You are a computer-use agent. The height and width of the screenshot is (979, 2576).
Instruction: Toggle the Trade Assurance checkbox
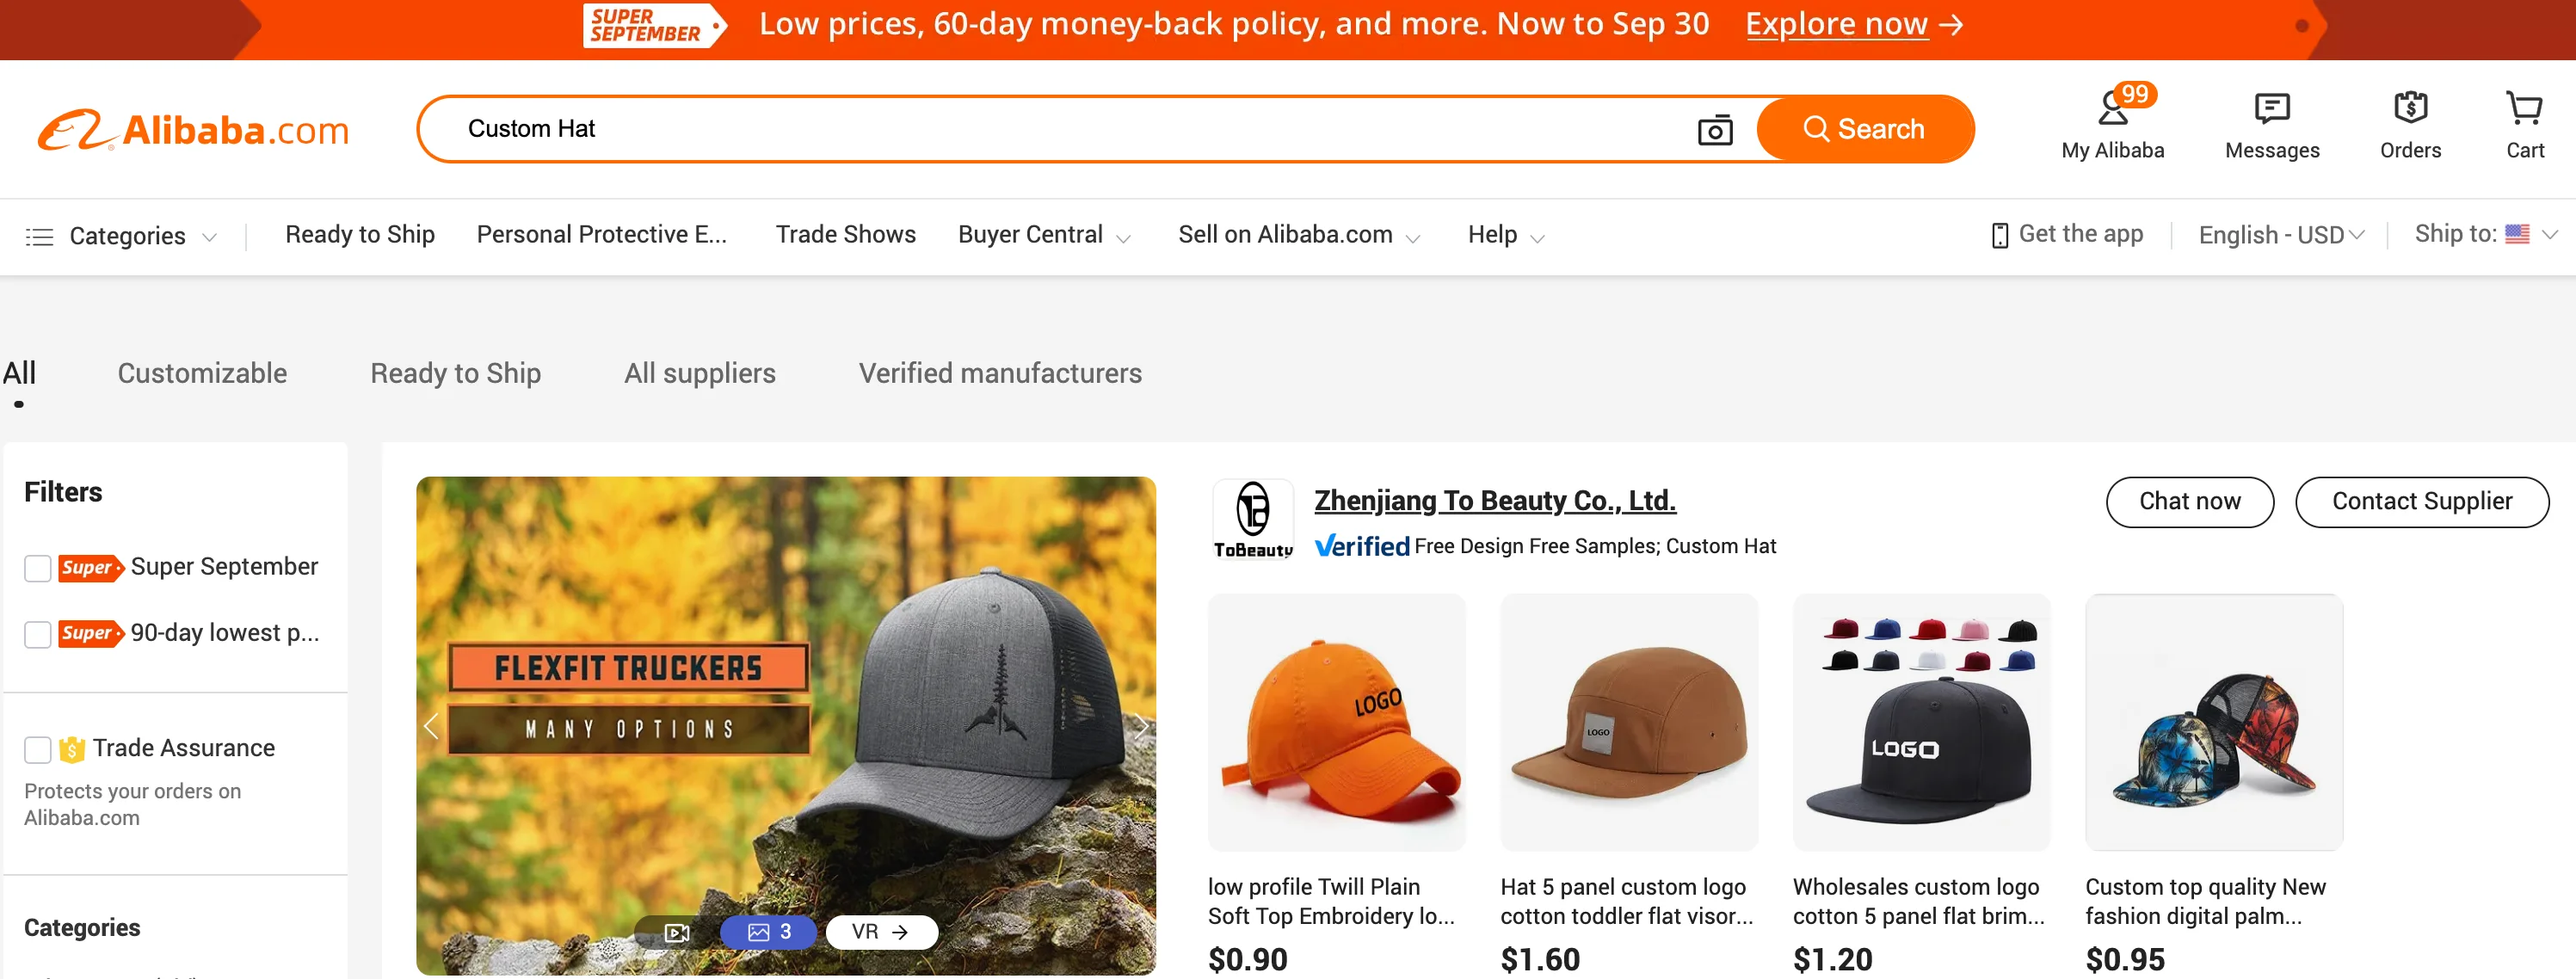pos(38,749)
